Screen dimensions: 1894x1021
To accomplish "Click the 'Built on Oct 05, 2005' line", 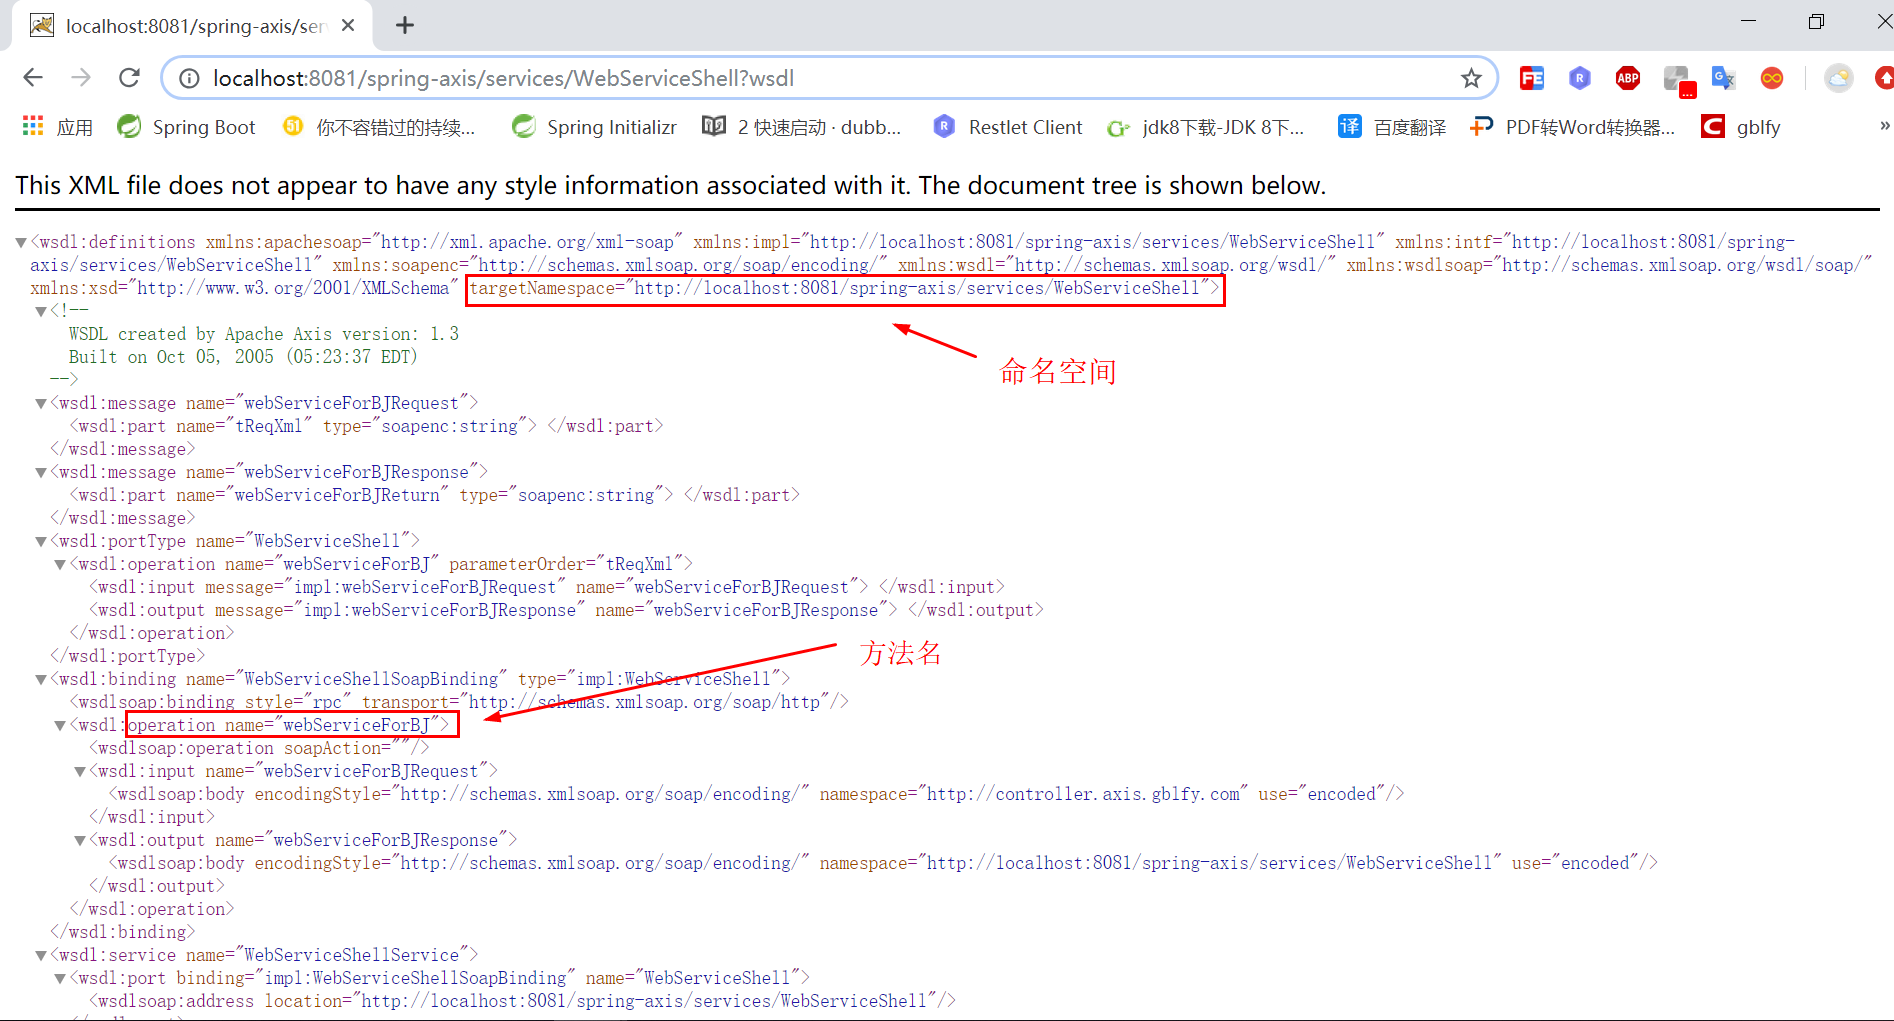I will coord(243,357).
